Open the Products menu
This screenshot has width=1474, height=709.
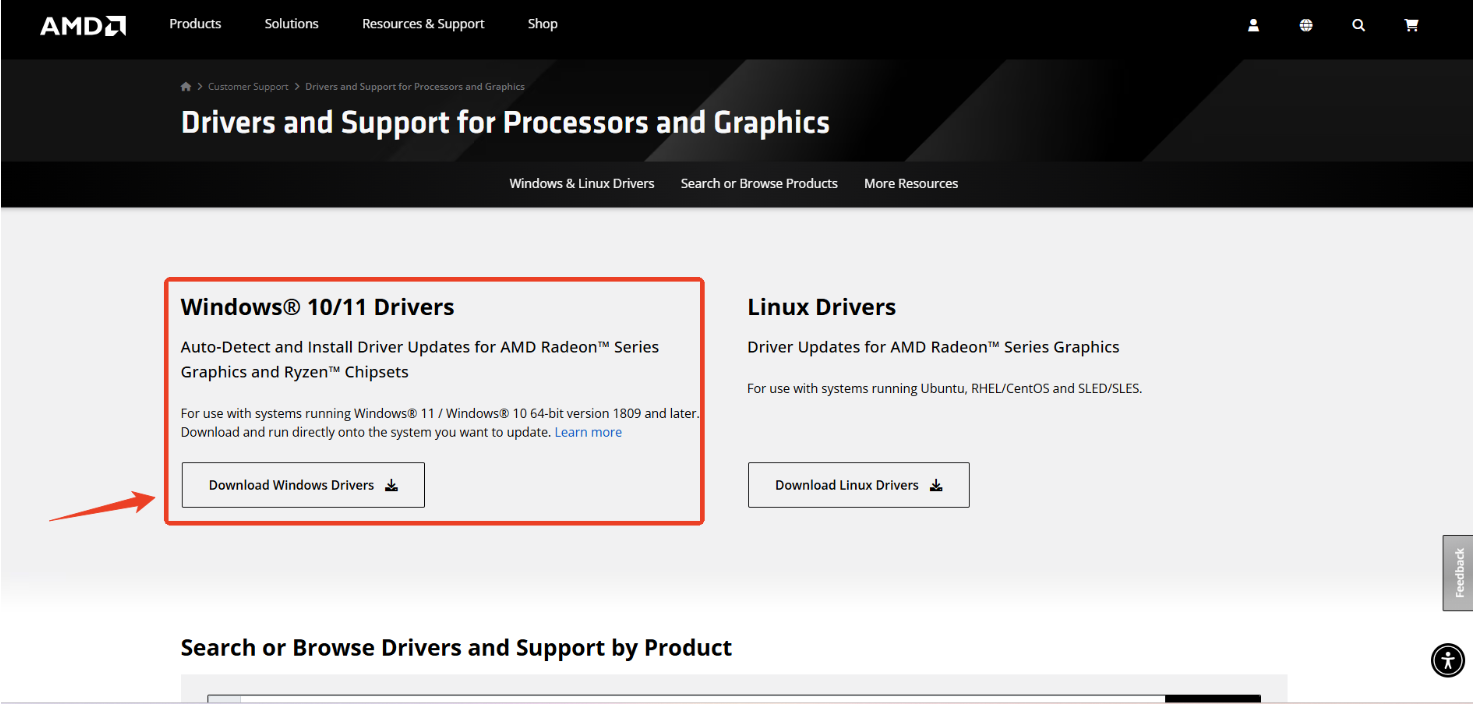click(x=195, y=24)
